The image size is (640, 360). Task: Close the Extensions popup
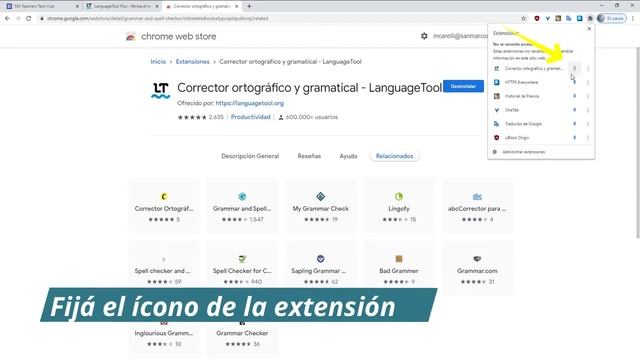589,29
